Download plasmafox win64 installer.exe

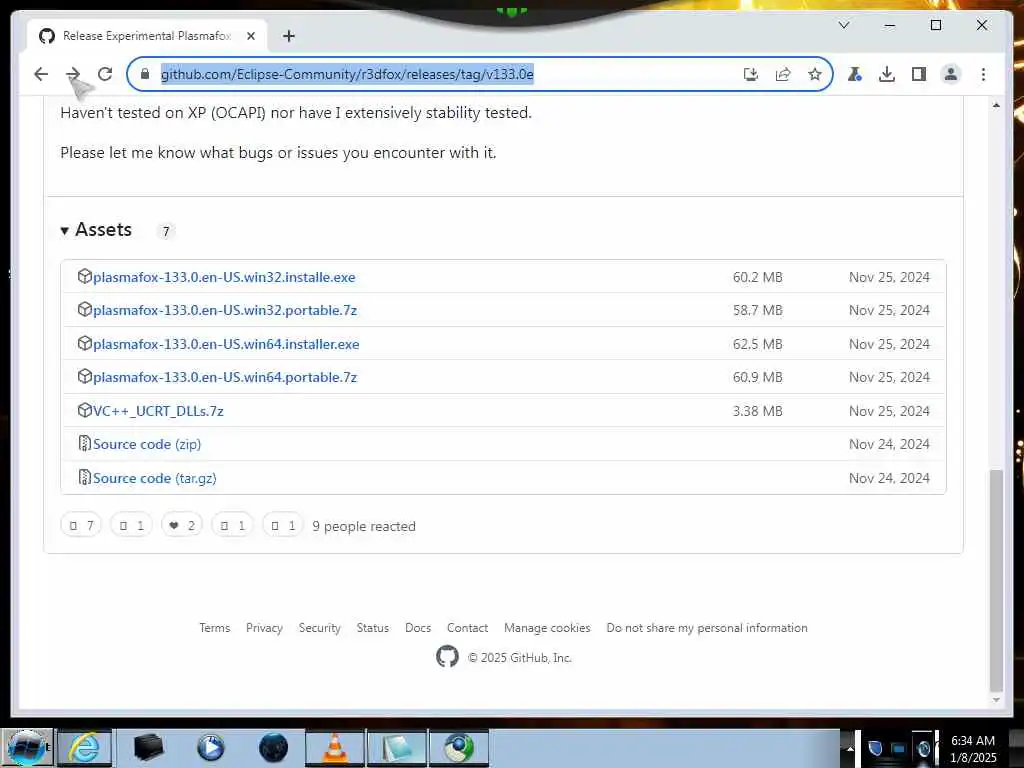click(226, 344)
